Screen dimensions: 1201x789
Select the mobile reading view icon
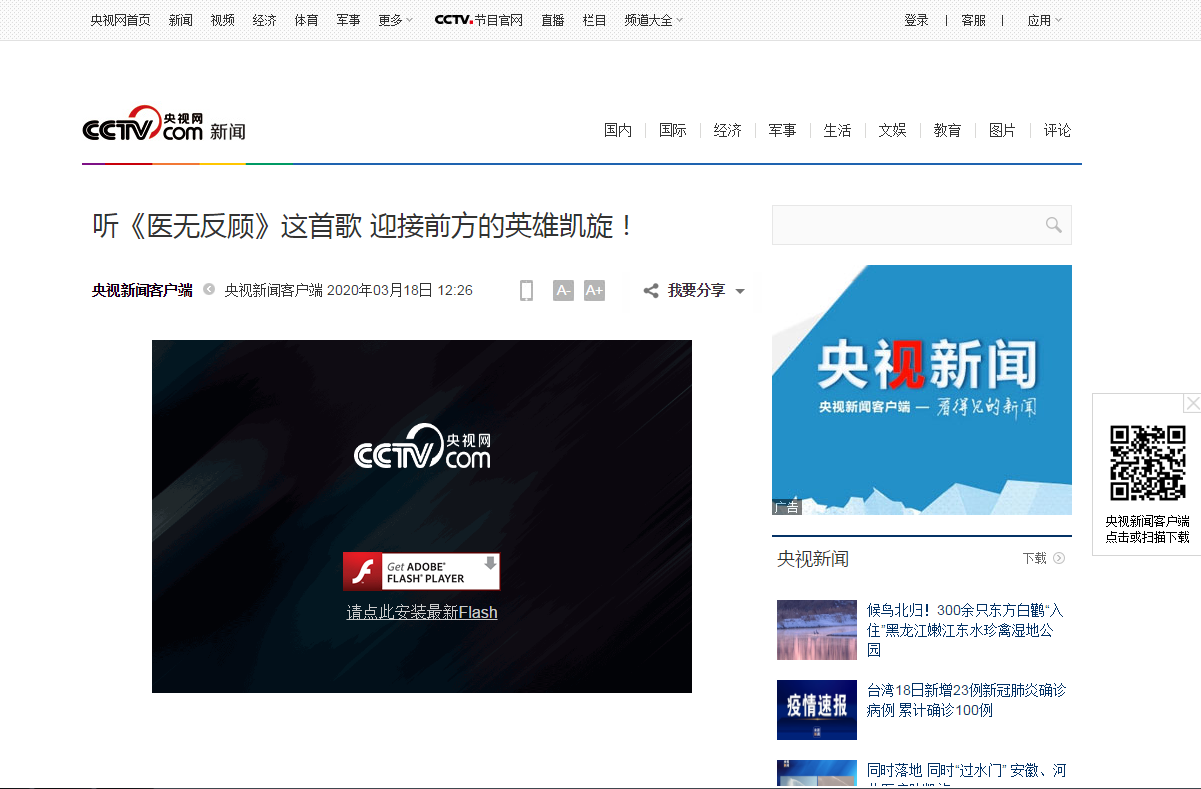(526, 290)
